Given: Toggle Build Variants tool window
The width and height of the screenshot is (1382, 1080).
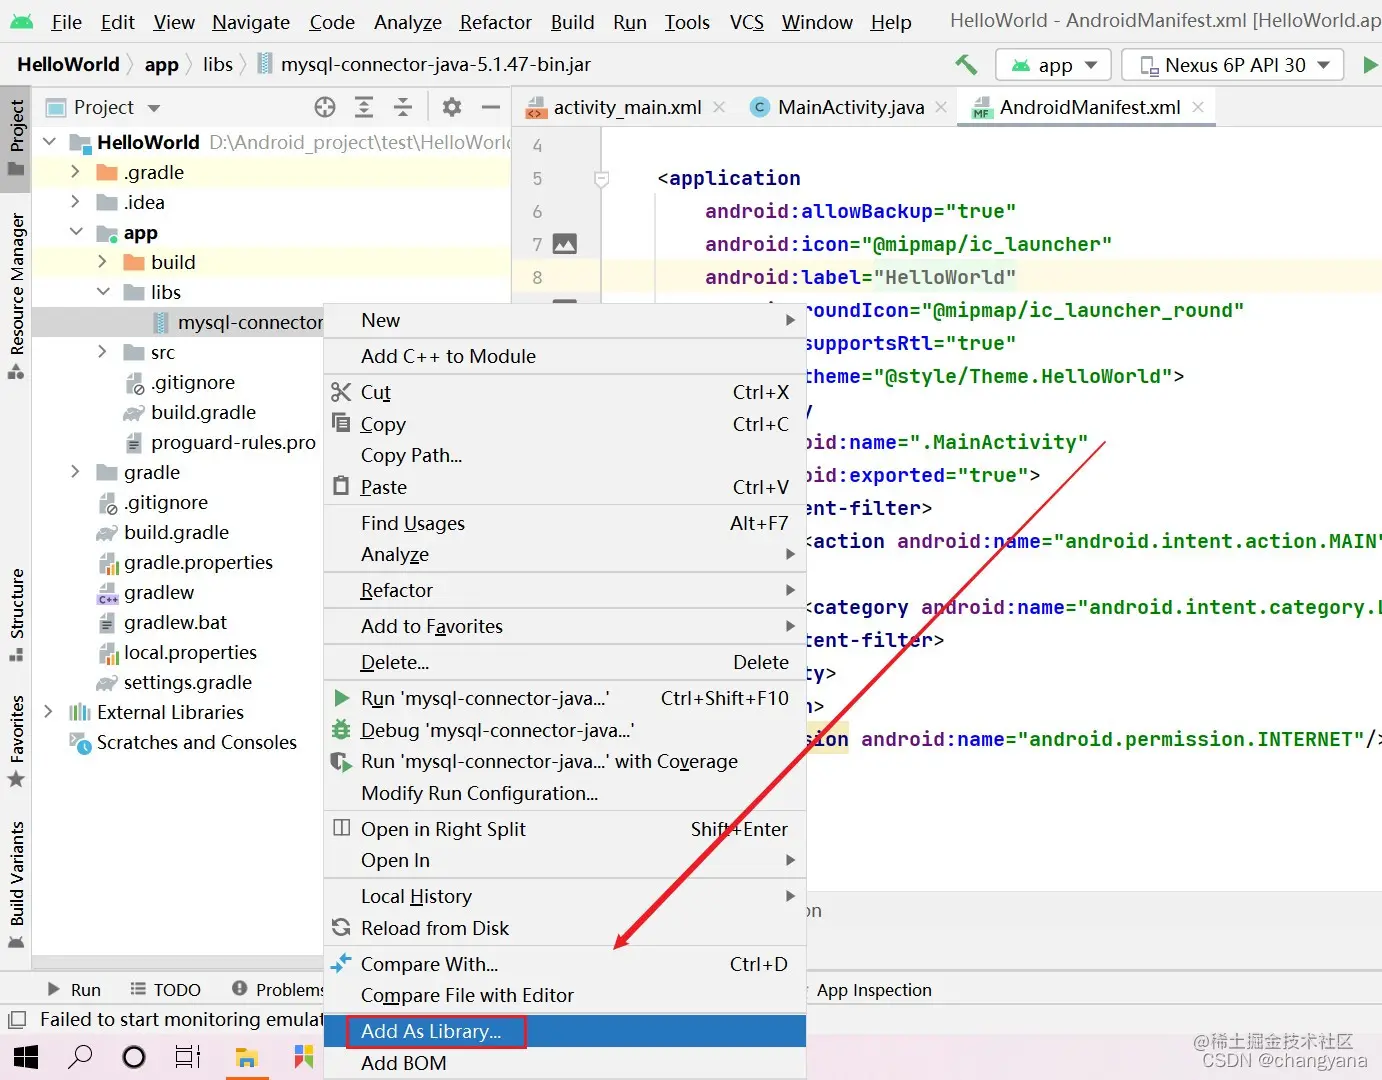Looking at the screenshot, I should (x=16, y=885).
